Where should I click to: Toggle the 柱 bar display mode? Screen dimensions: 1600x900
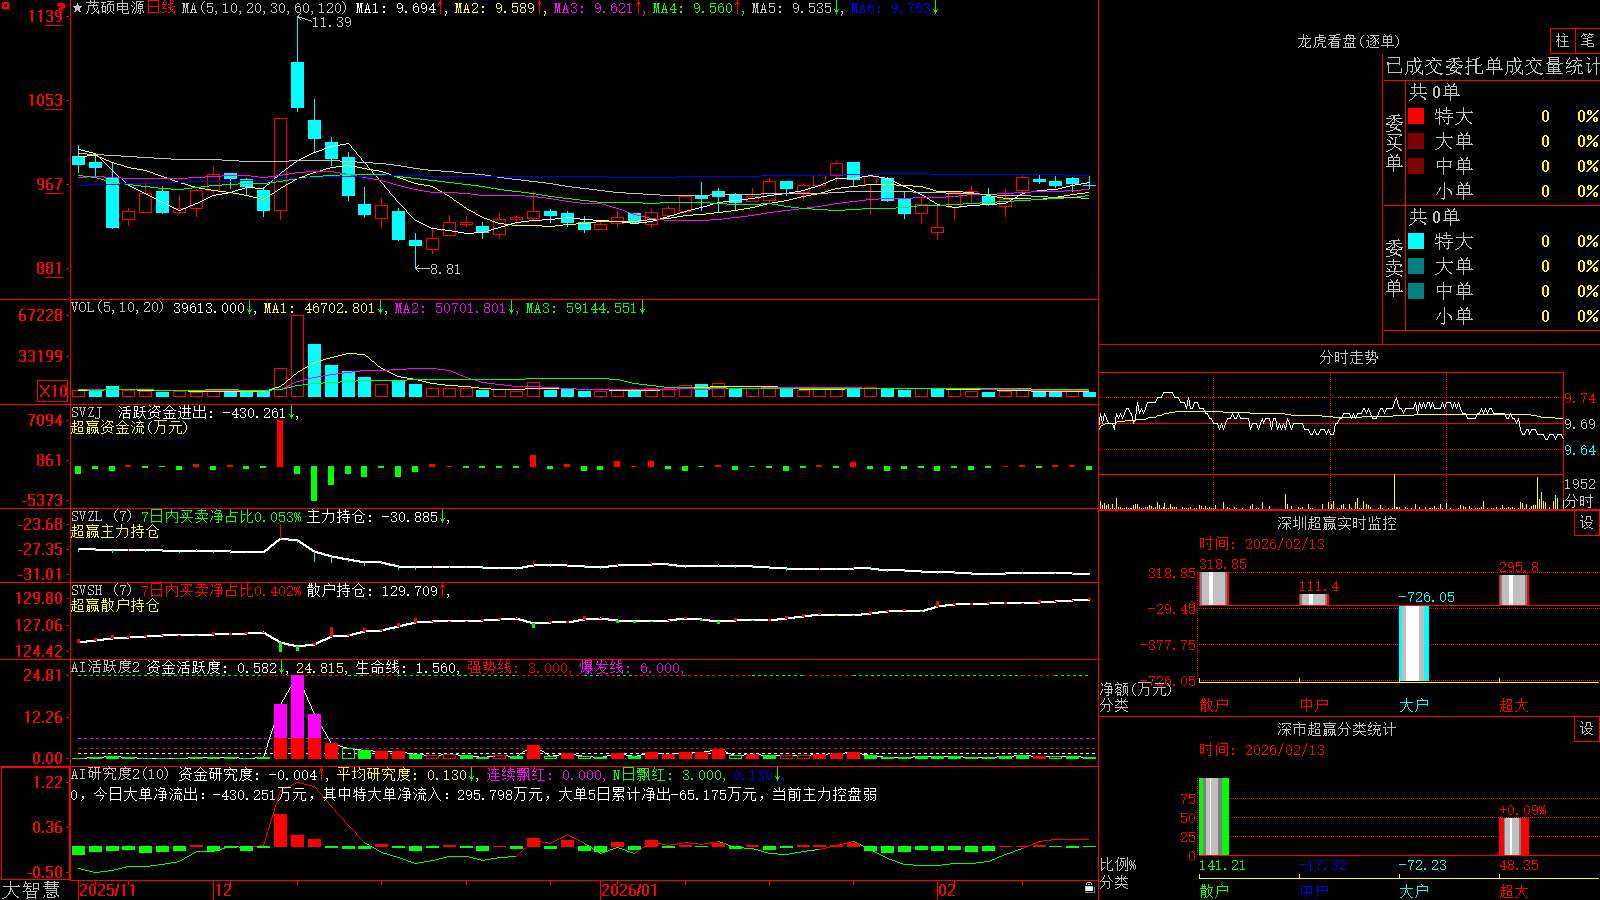[1562, 40]
